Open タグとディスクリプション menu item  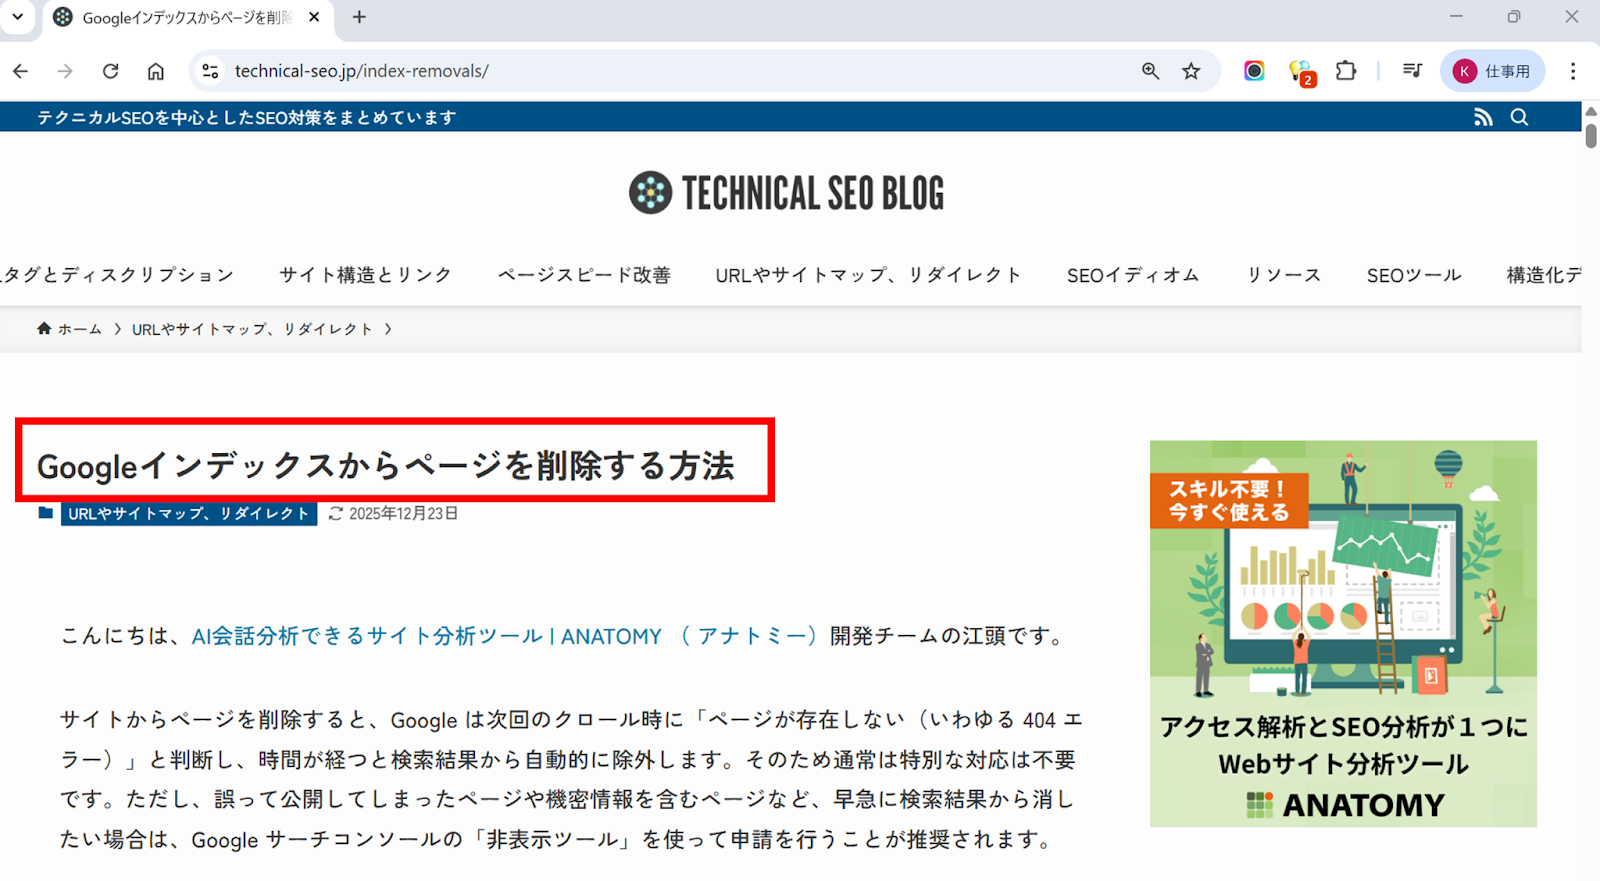117,275
